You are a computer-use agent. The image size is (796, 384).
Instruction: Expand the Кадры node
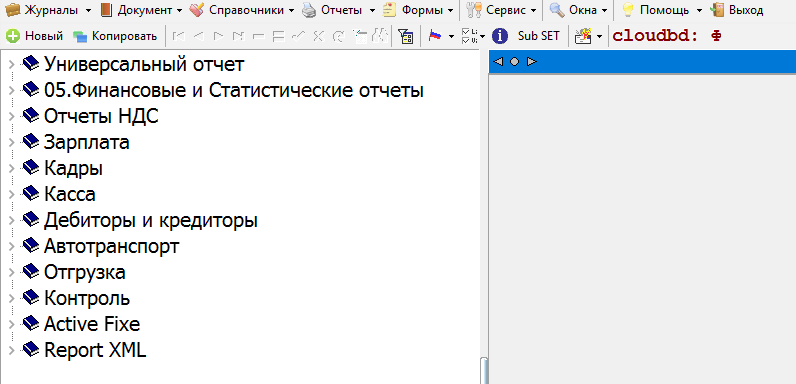pyautogui.click(x=12, y=168)
